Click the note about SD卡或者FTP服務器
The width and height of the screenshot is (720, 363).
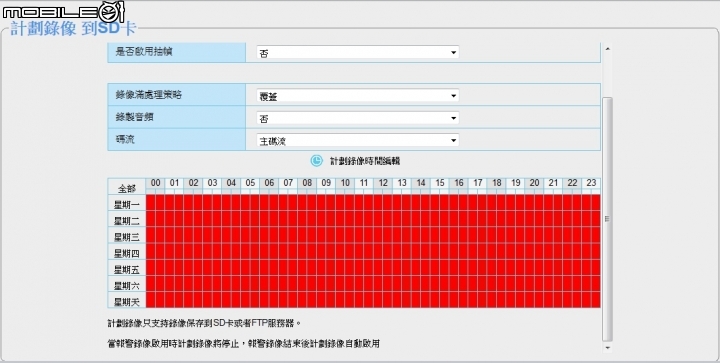[x=204, y=323]
